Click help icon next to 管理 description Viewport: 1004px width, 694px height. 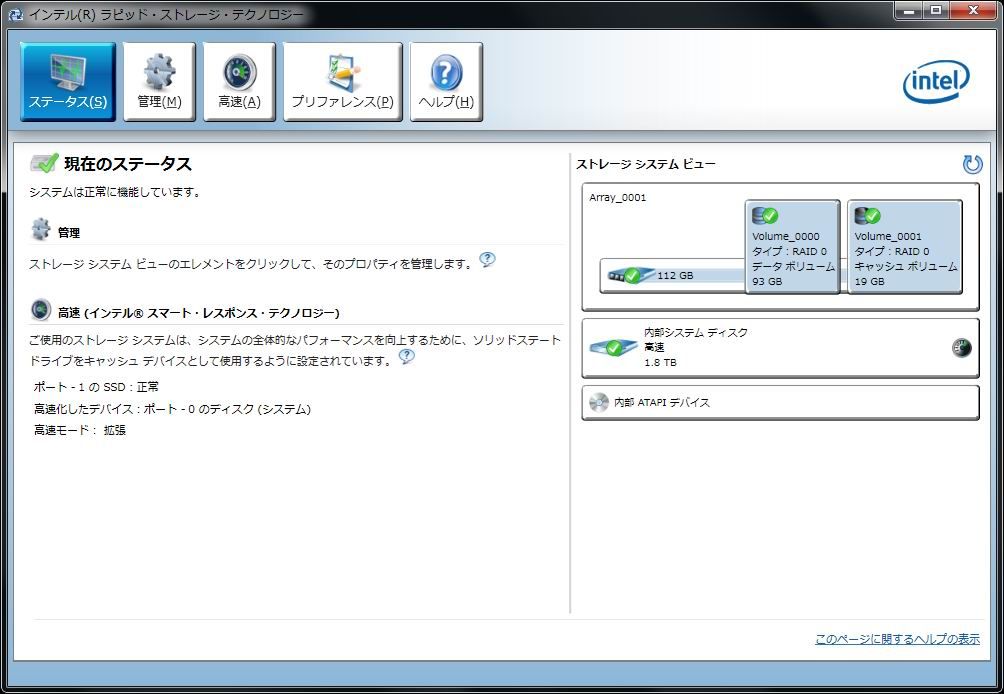click(x=487, y=259)
